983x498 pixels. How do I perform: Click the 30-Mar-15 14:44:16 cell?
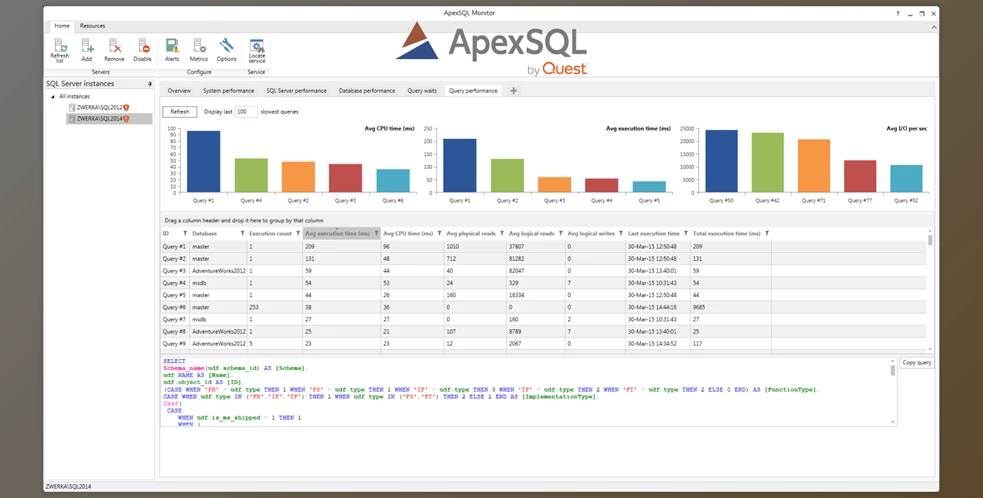tap(658, 307)
